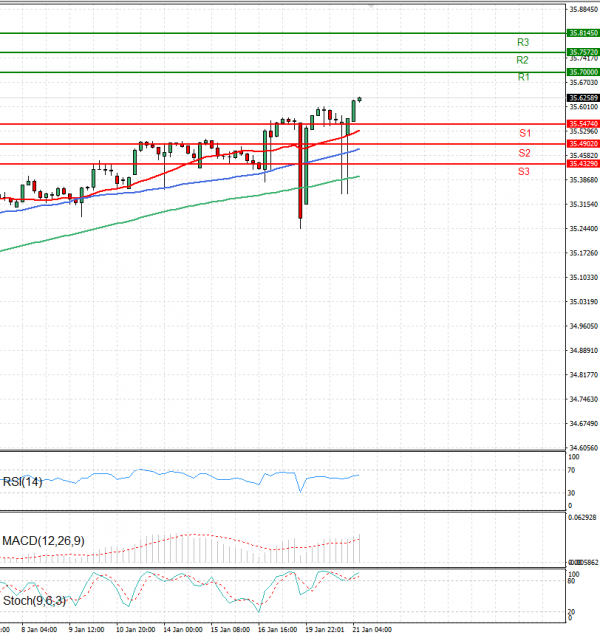Click the 35.49020 support price tag
Image resolution: width=600 pixels, height=638 pixels.
coord(583,144)
